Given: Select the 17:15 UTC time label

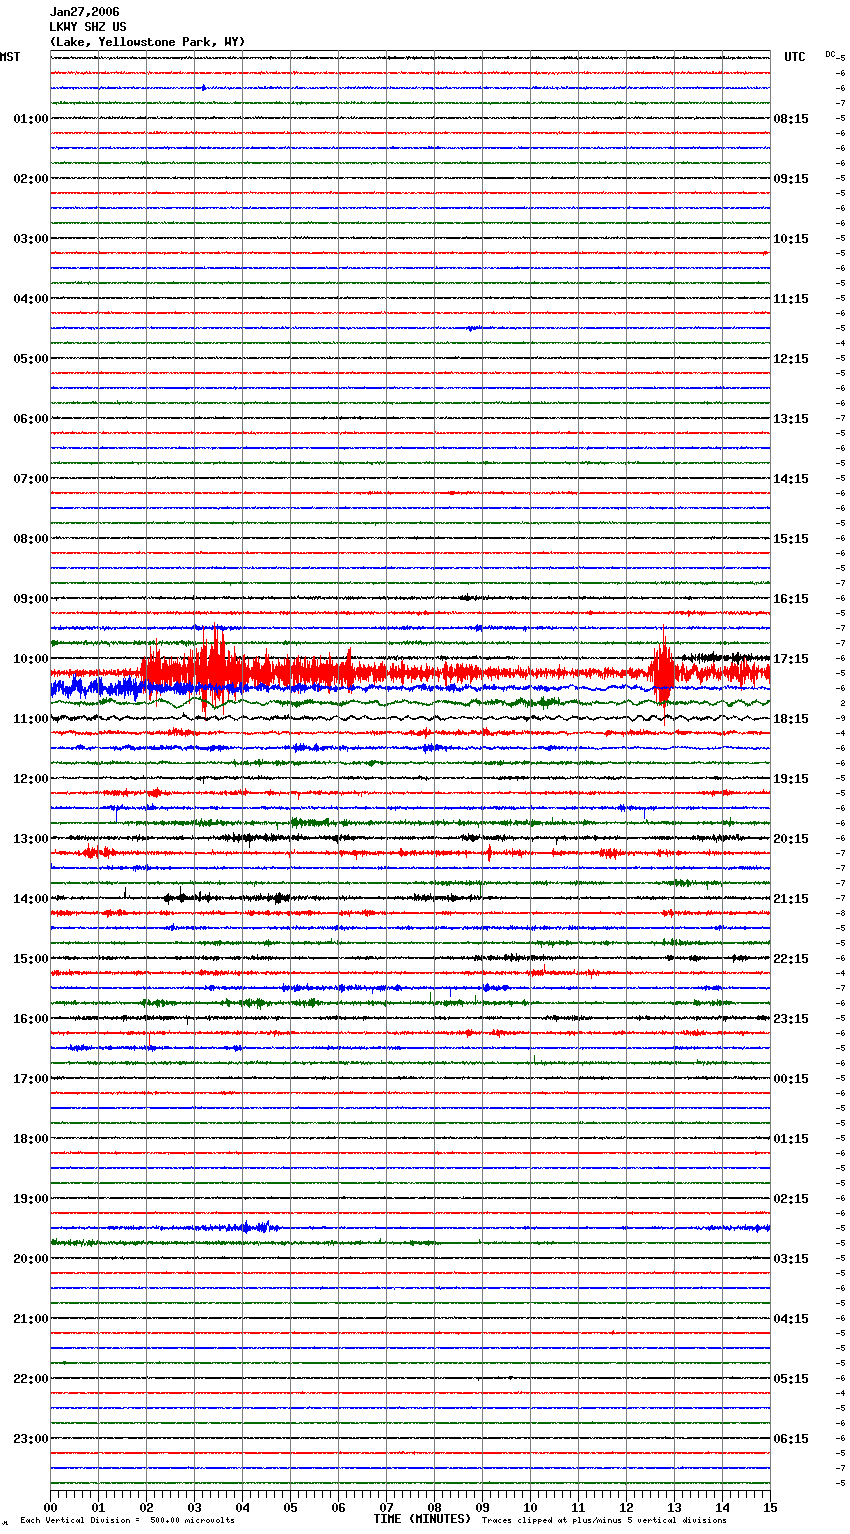Looking at the screenshot, I should coord(791,659).
